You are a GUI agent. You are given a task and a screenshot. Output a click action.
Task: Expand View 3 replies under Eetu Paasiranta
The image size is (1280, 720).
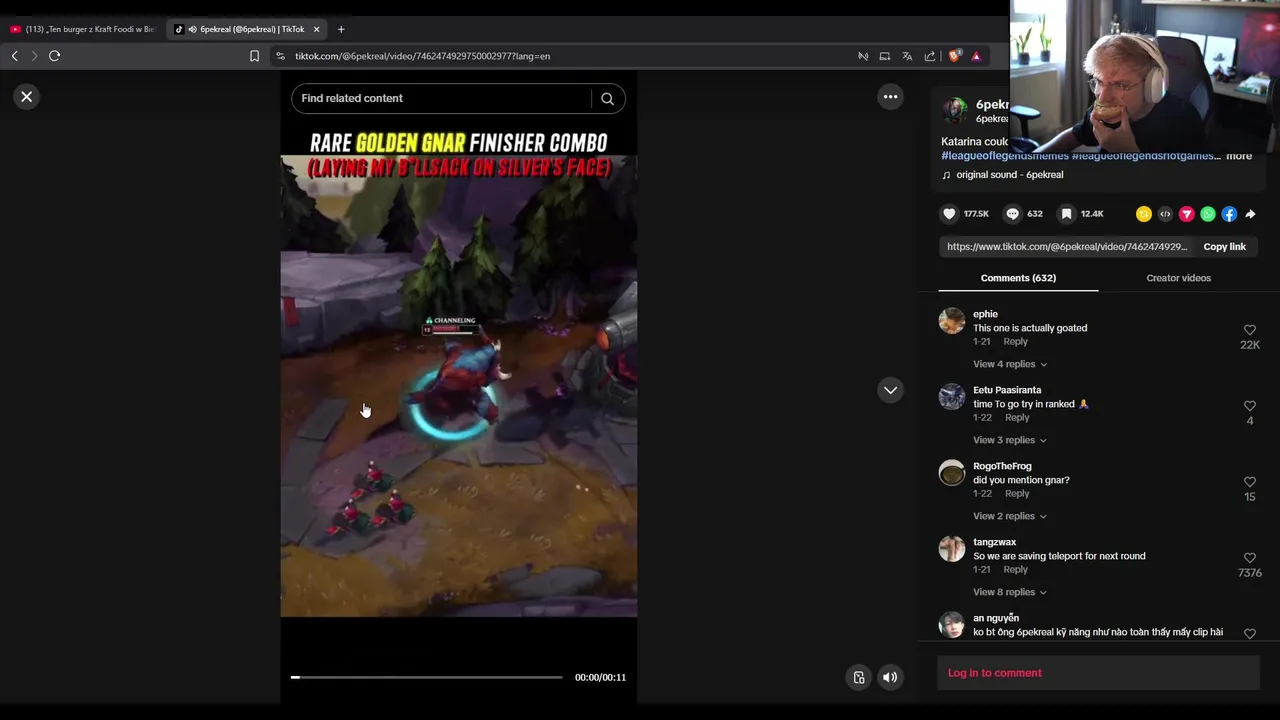point(1010,440)
